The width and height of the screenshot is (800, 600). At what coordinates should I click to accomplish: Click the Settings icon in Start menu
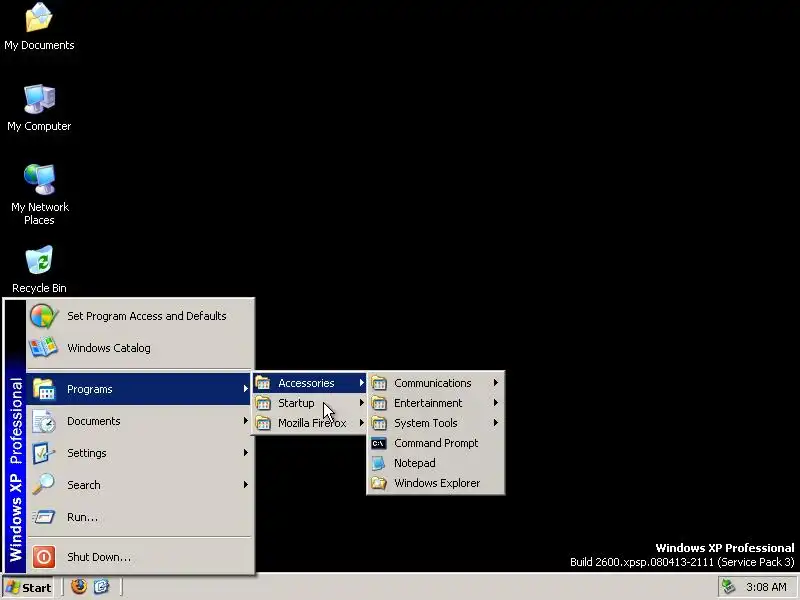coord(44,453)
